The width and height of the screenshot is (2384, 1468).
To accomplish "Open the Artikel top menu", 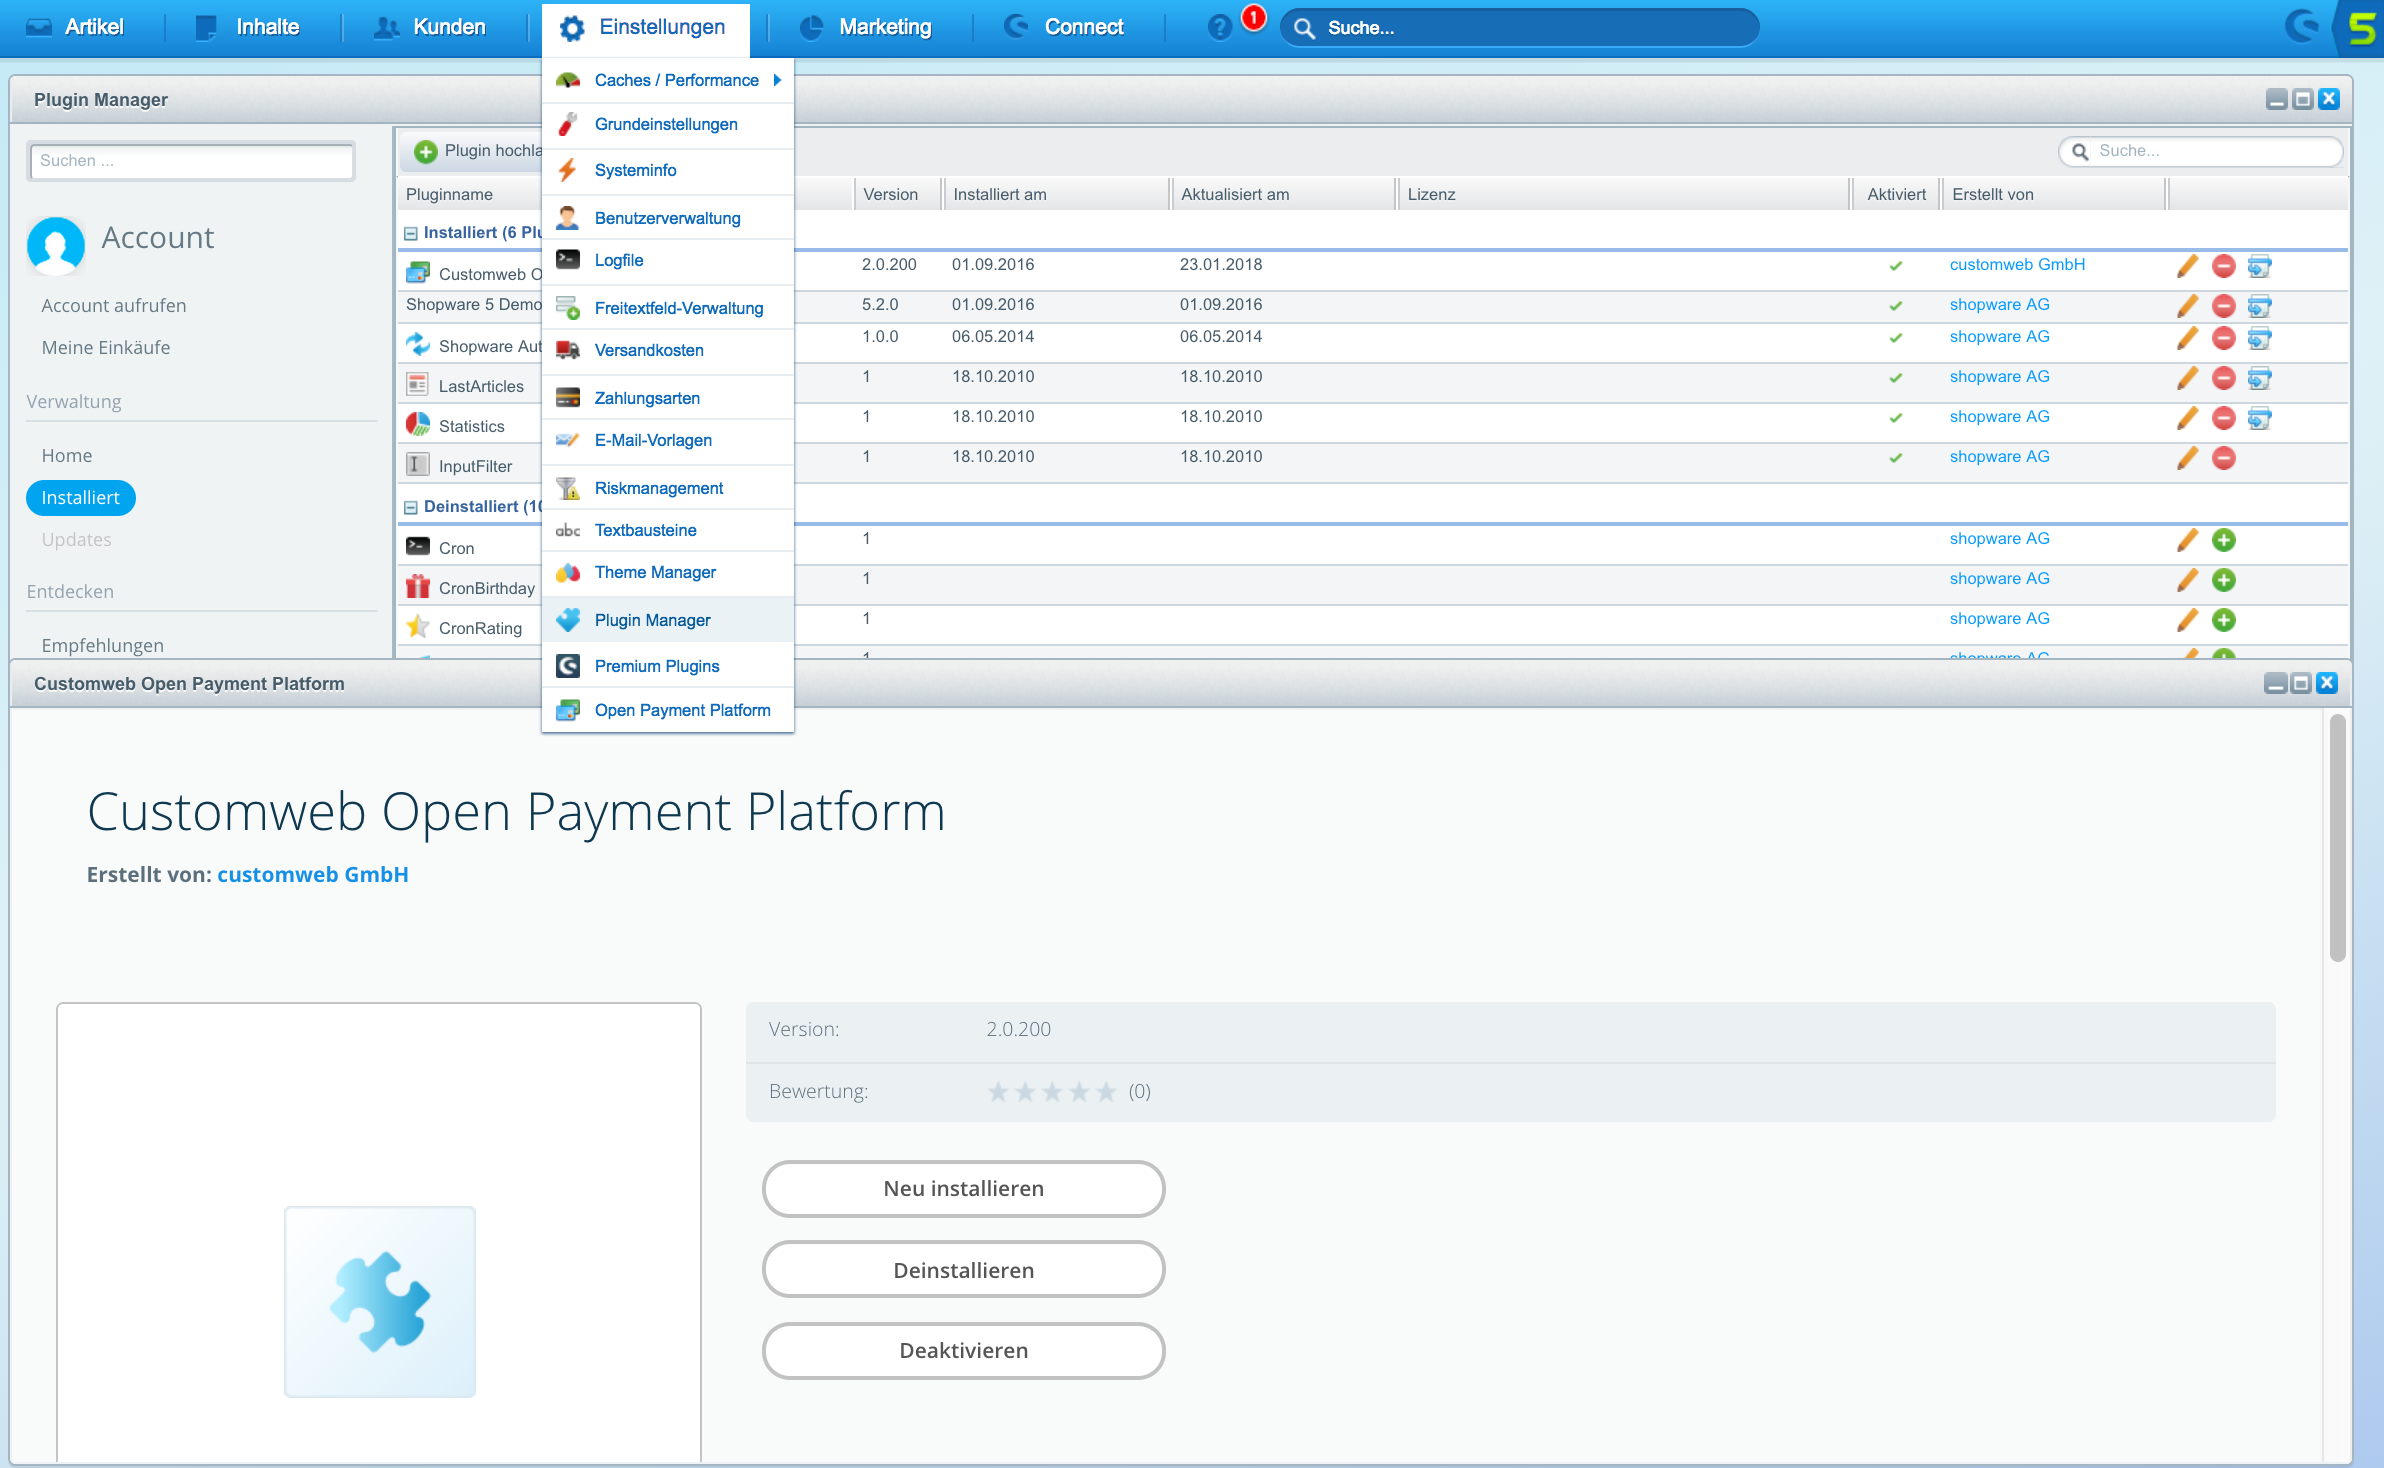I will pos(76,27).
